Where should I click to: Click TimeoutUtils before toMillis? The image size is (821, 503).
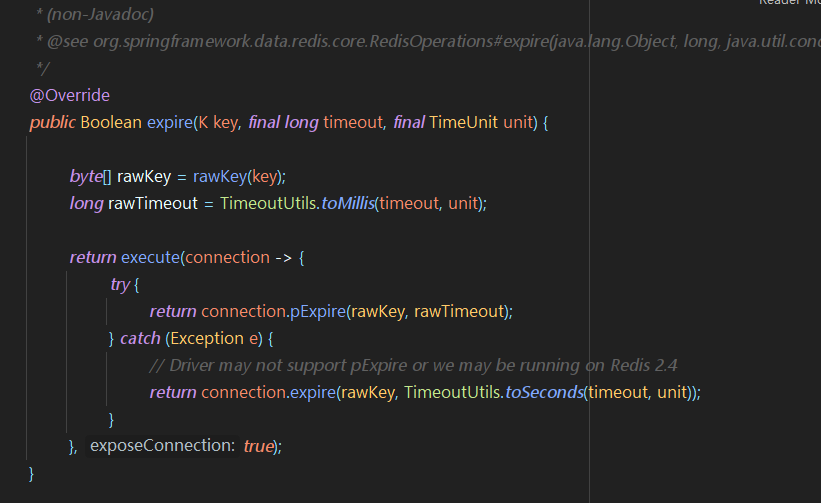(268, 203)
